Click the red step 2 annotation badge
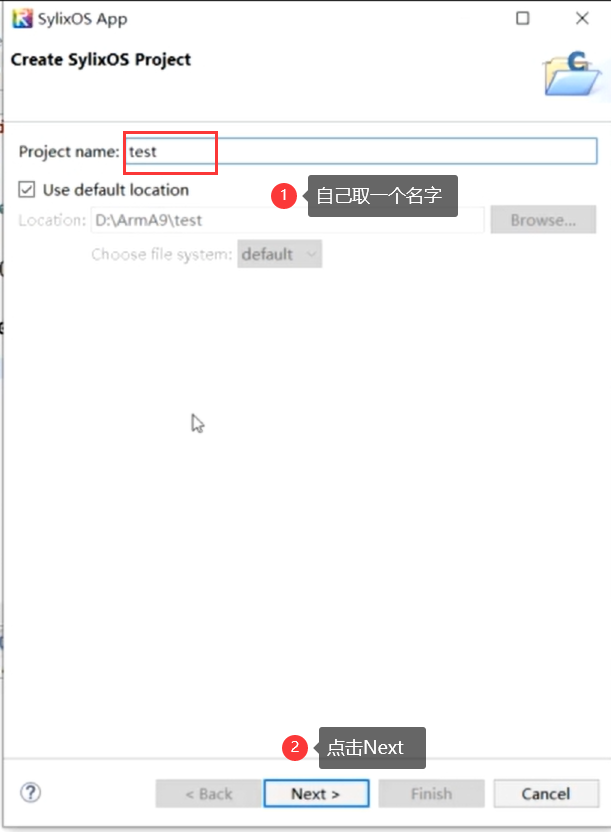Screen dimensions: 611x832 pyautogui.click(x=295, y=748)
